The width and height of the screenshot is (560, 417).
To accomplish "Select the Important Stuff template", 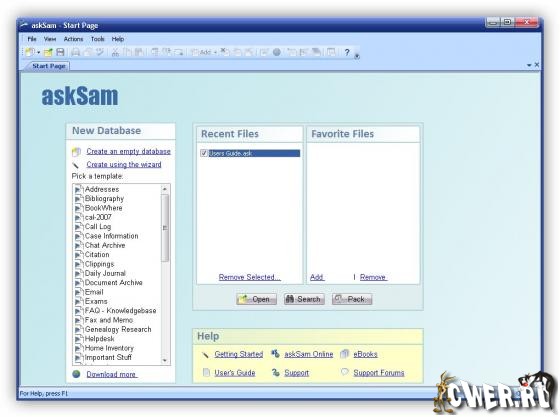I will tap(108, 357).
